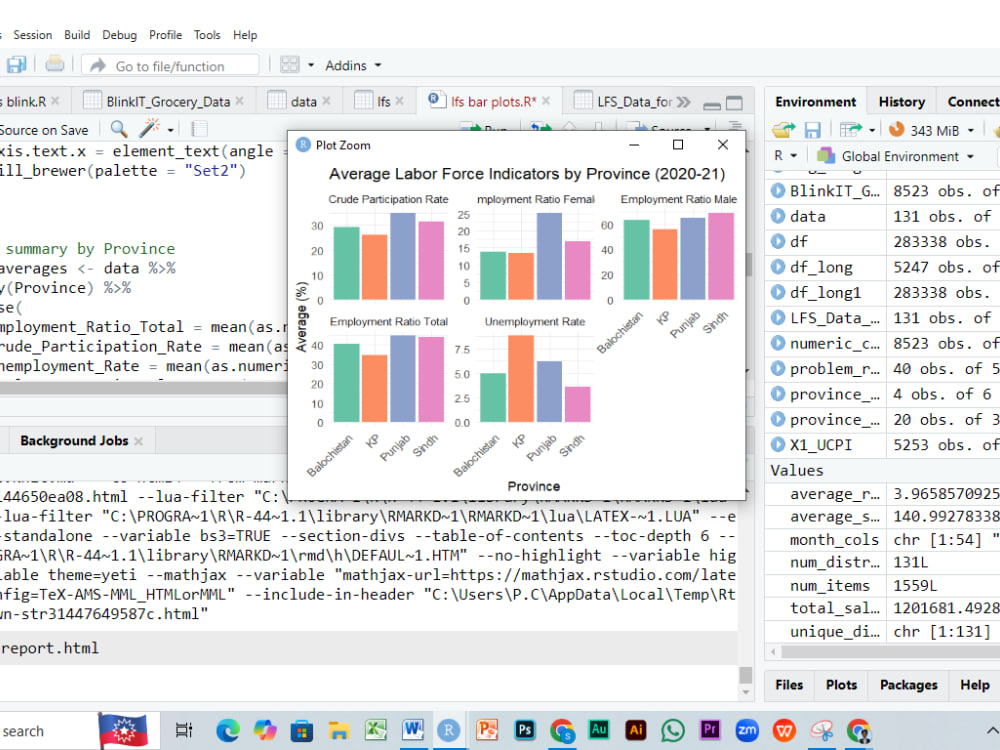Screen dimensions: 1000x750
Task: Click the save file icon in main toolbar
Action: point(15,65)
